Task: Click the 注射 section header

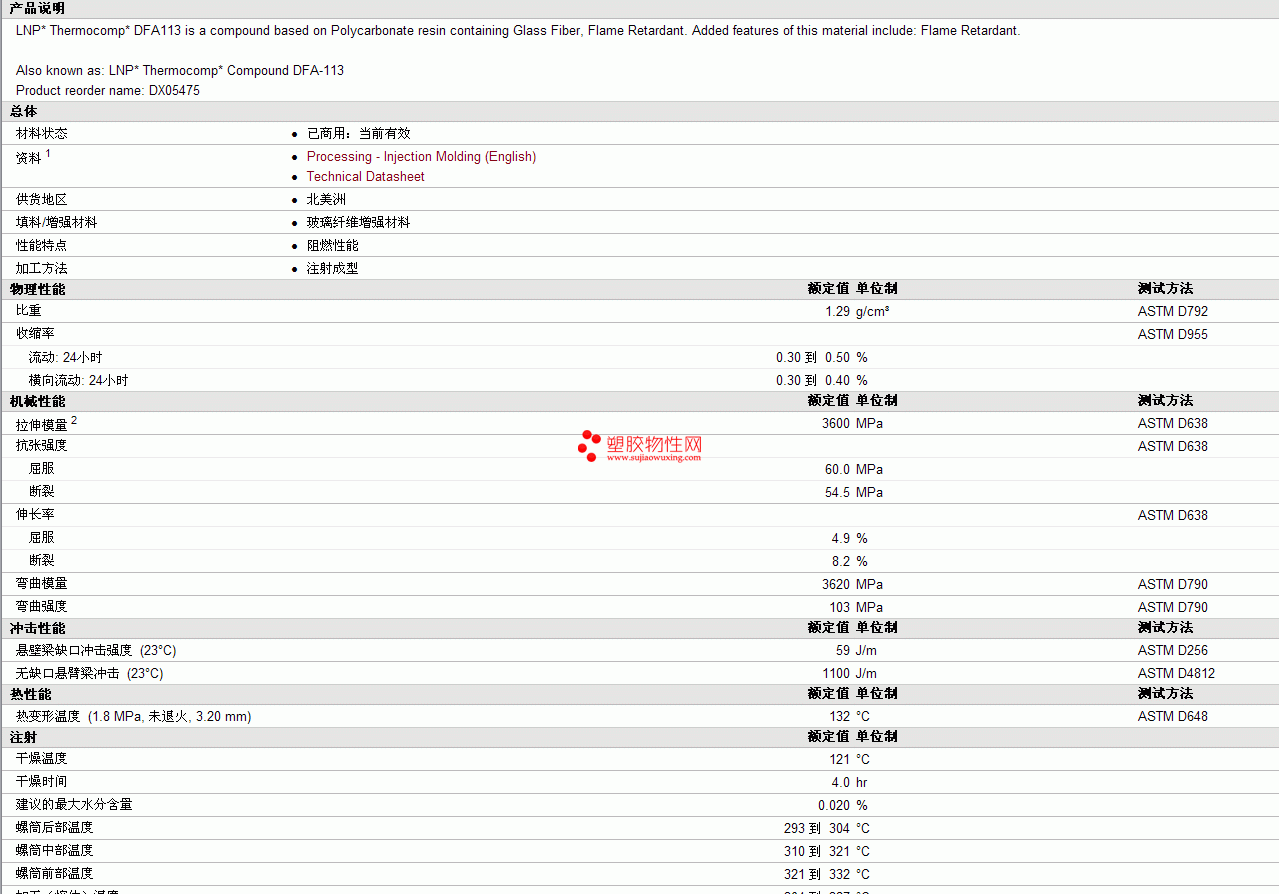Action: (x=24, y=737)
